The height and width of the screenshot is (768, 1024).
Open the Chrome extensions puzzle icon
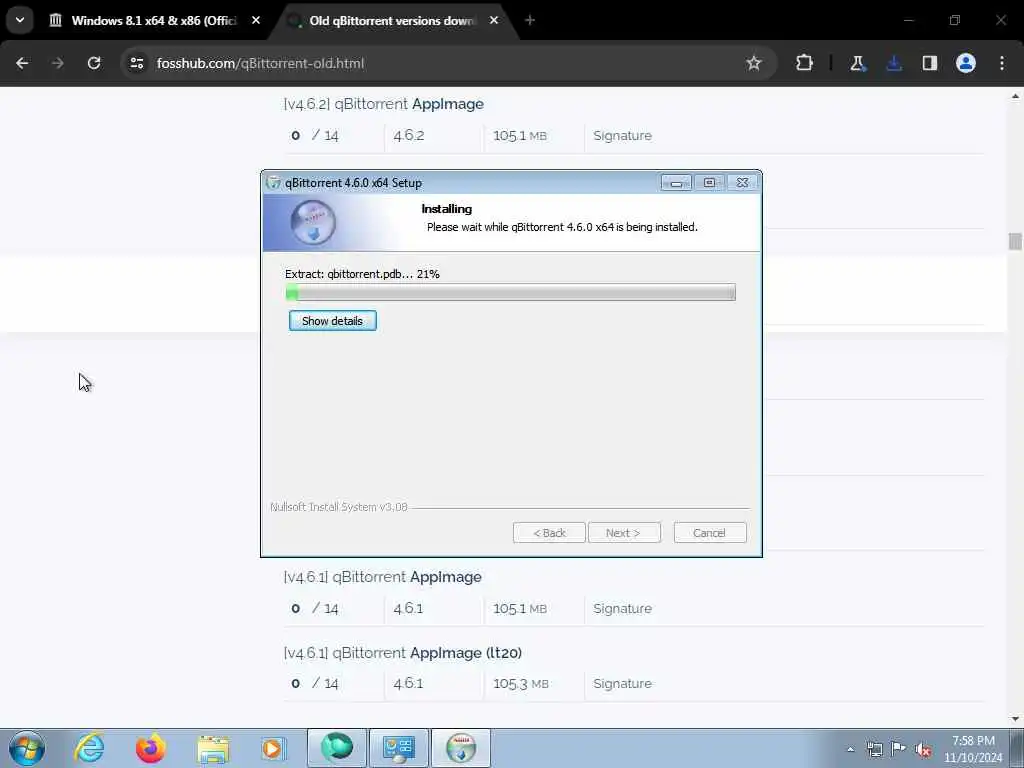[x=805, y=63]
